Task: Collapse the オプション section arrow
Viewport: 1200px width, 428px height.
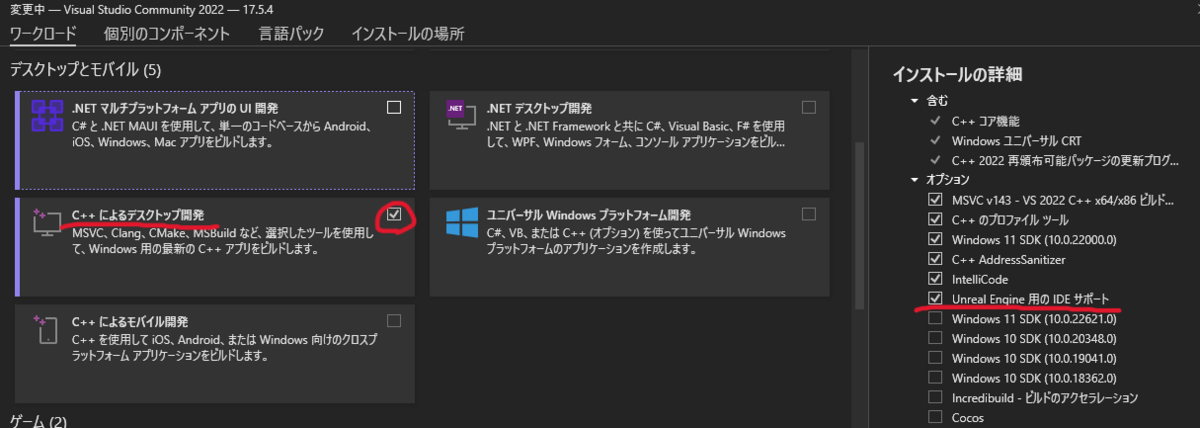Action: tap(914, 180)
